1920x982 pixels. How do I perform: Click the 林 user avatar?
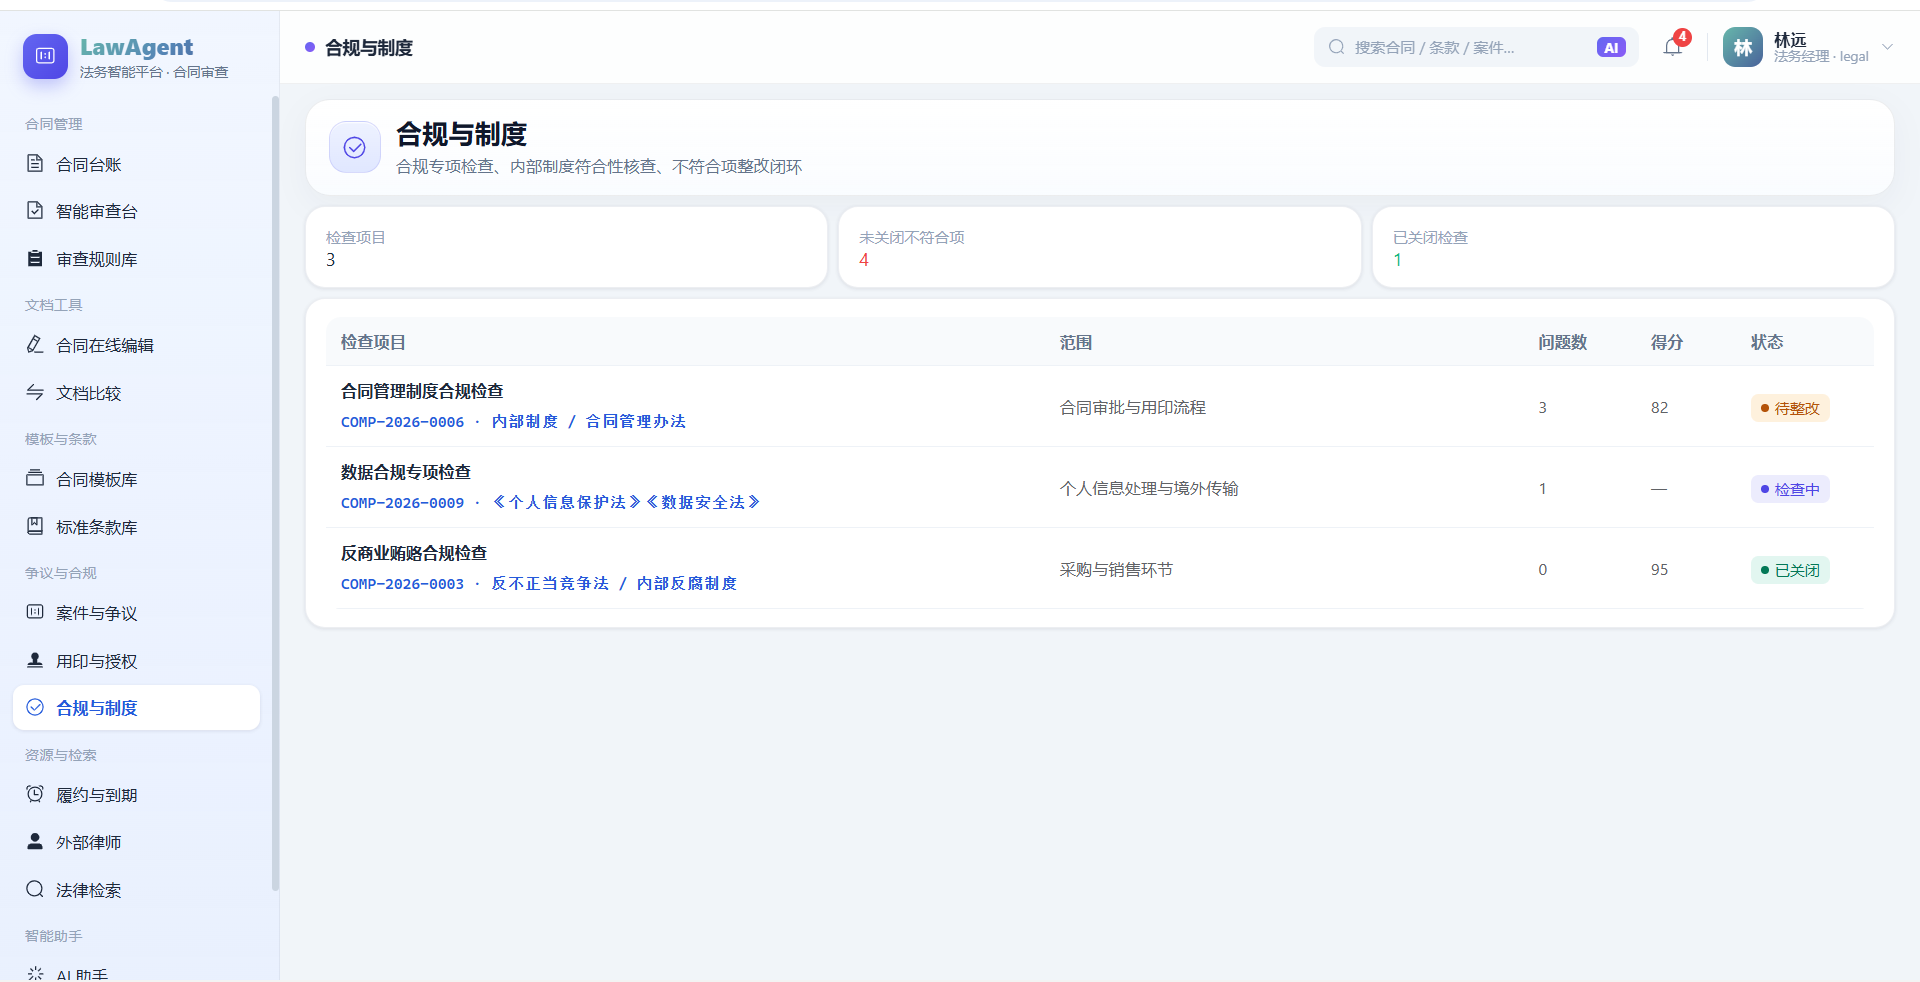1742,47
